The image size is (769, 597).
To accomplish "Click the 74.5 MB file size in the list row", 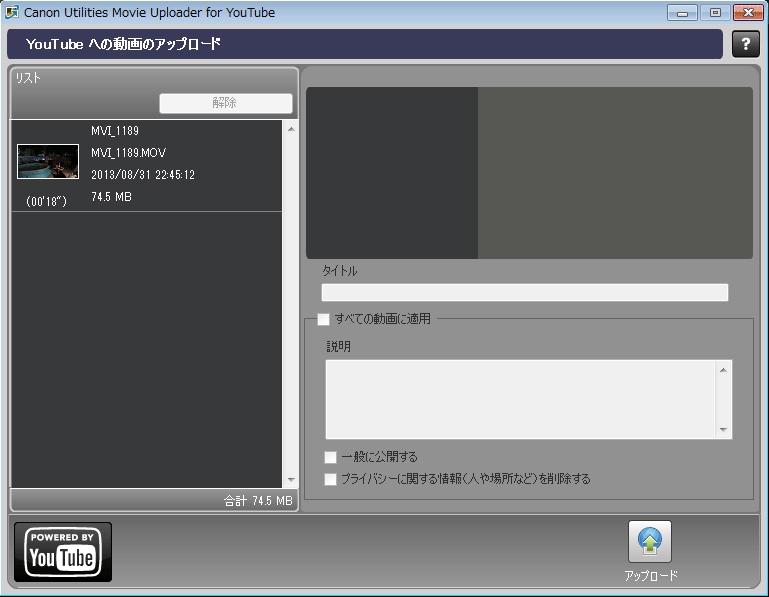I will click(111, 197).
